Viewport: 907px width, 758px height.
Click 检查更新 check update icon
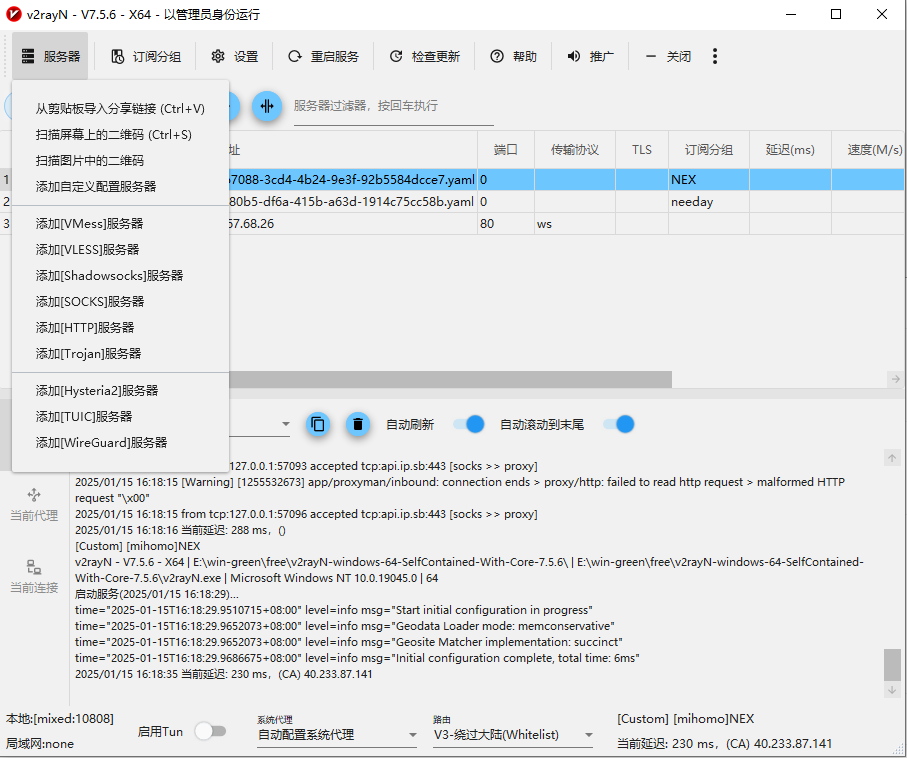coord(396,57)
